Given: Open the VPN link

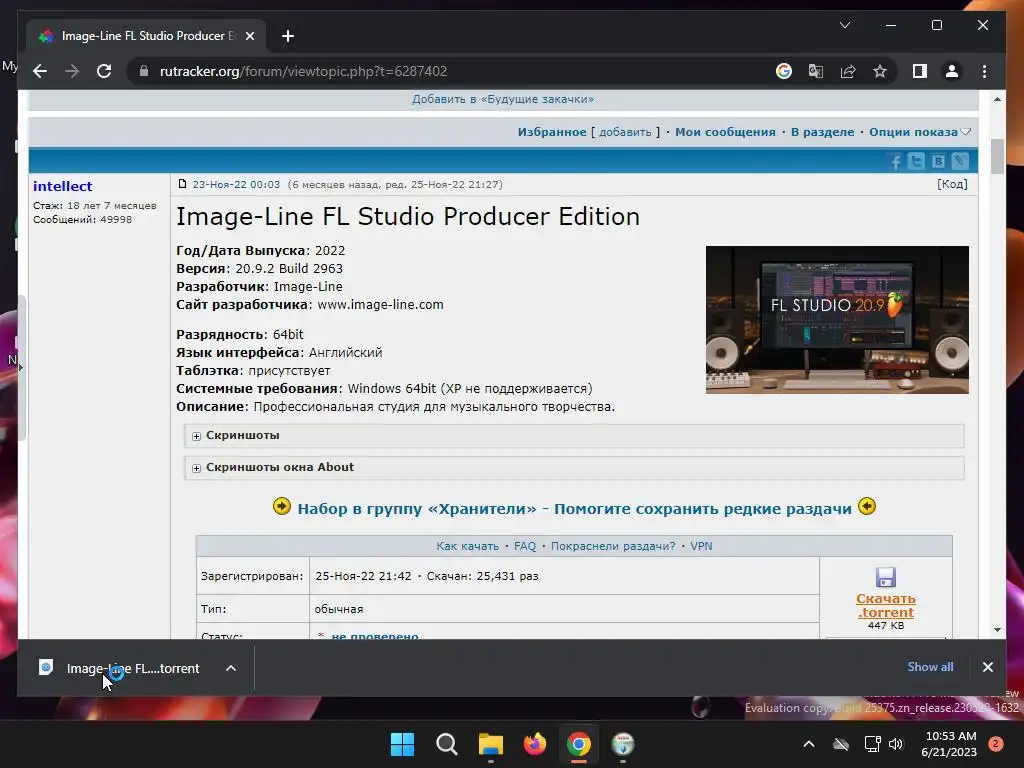Looking at the screenshot, I should pos(701,546).
